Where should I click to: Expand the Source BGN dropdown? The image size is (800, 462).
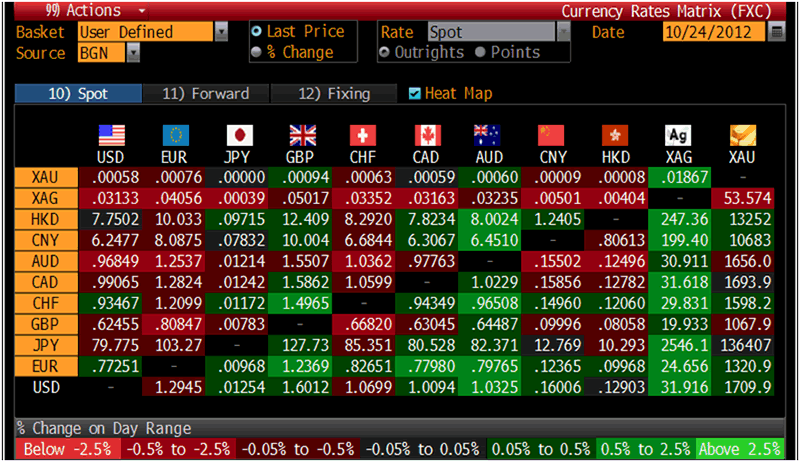tap(133, 53)
